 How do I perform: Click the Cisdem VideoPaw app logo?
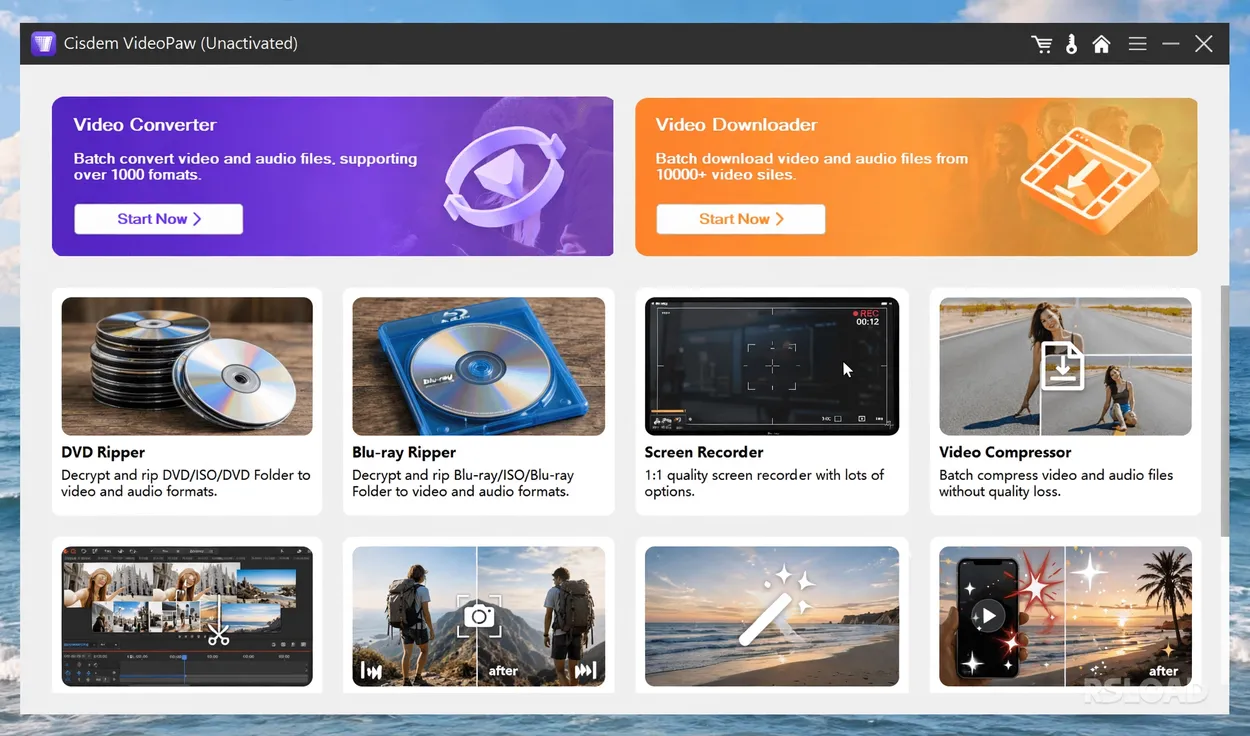[x=43, y=44]
